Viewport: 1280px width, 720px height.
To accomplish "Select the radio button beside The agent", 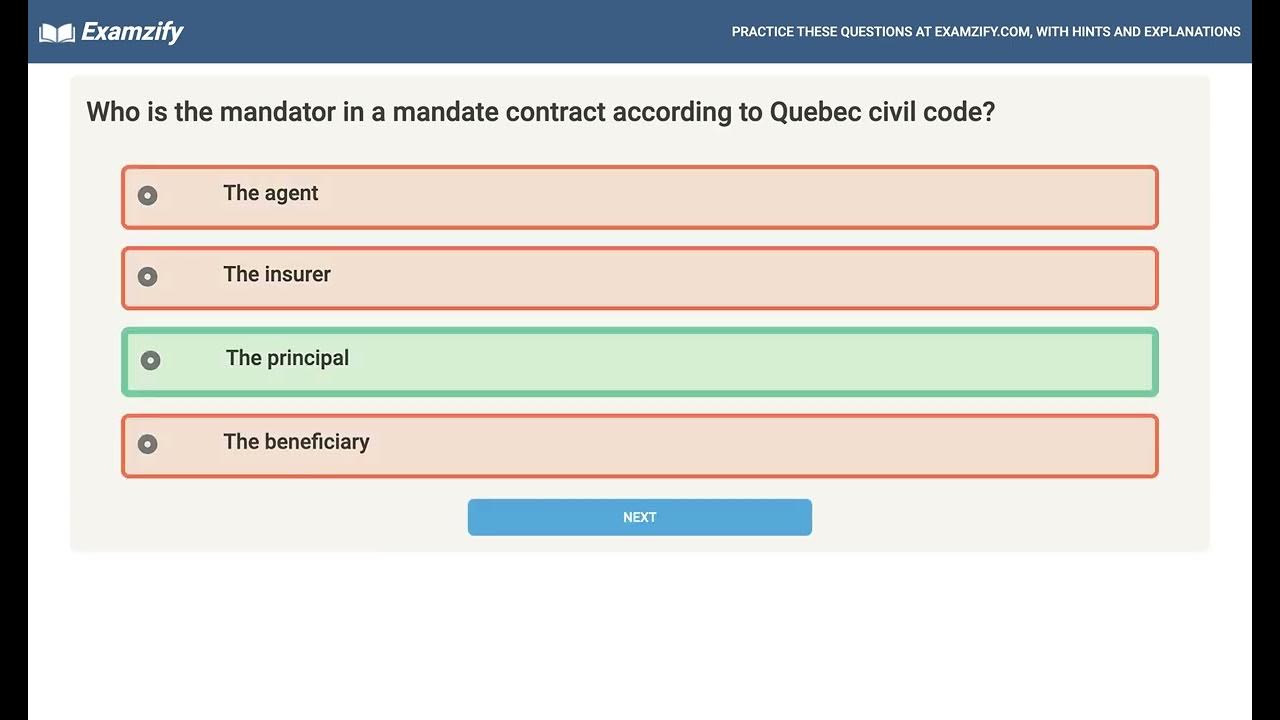I will 148,195.
